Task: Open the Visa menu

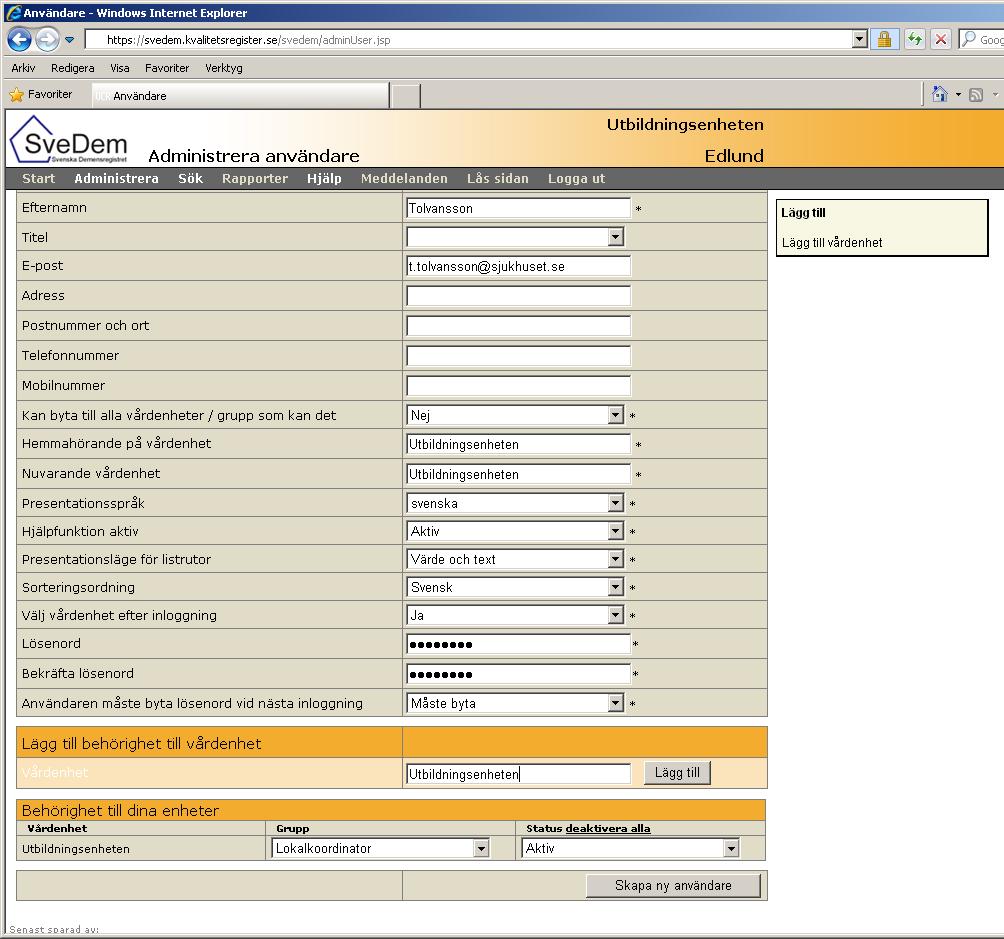Action: tap(119, 68)
